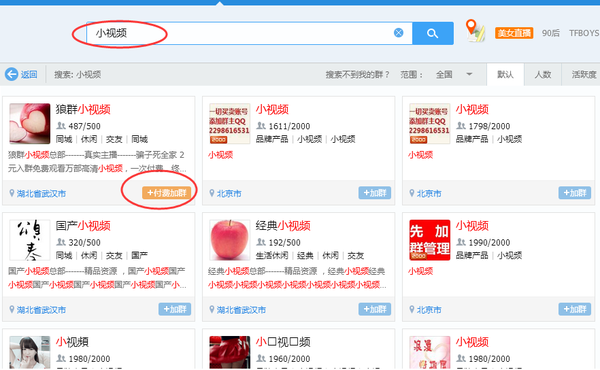The width and height of the screenshot is (600, 370).
Task: Click 湖北省武汉市 location on 国产小视频 card
Action: click(41, 310)
